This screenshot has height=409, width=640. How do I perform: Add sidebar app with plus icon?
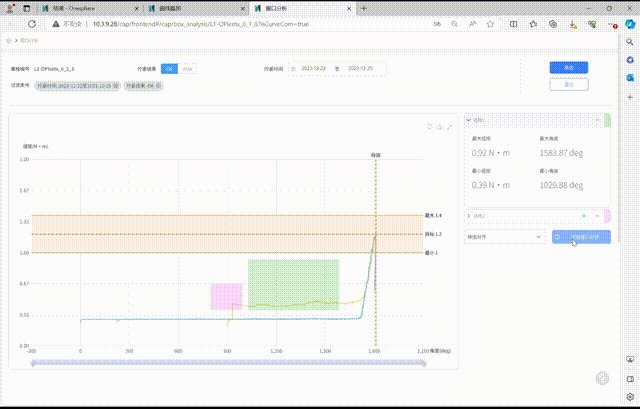(x=630, y=97)
